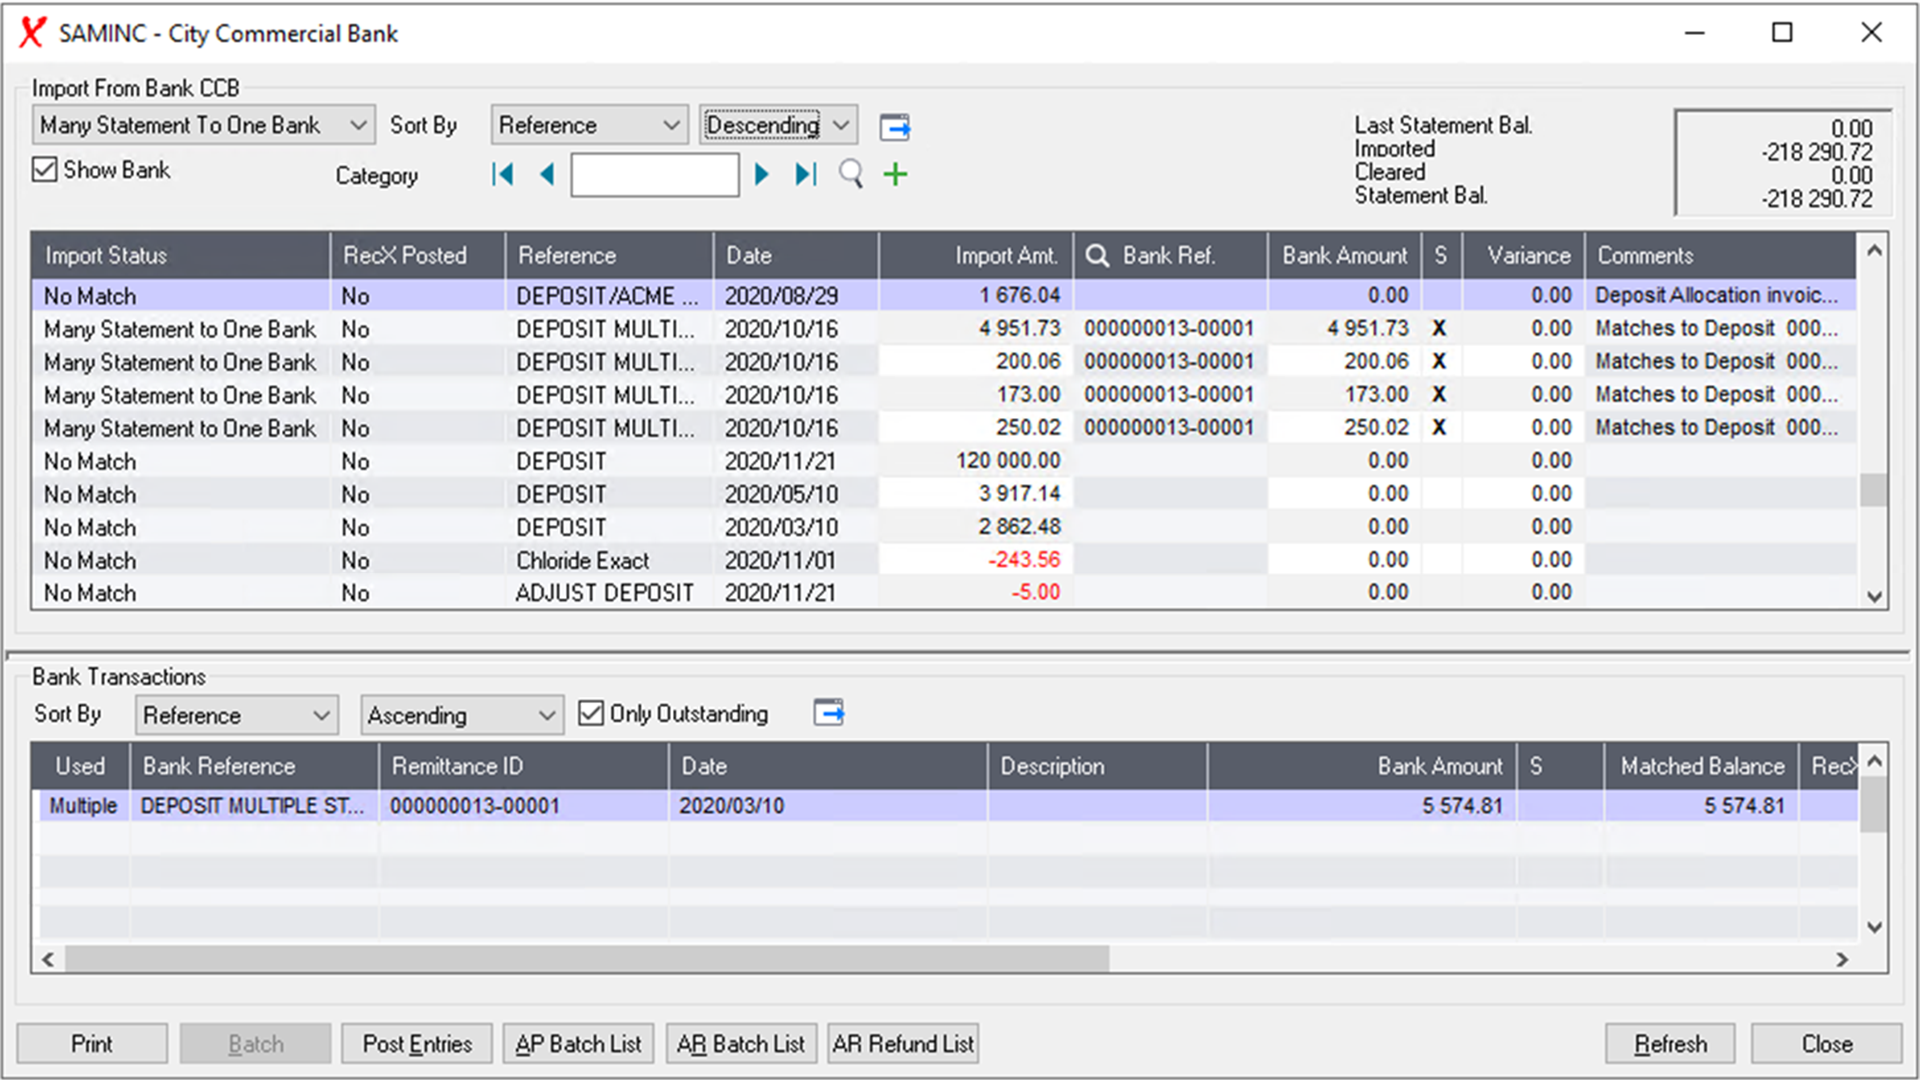Click bank transactions sort apply arrow icon
Image resolution: width=1920 pixels, height=1080 pixels.
pos(829,713)
